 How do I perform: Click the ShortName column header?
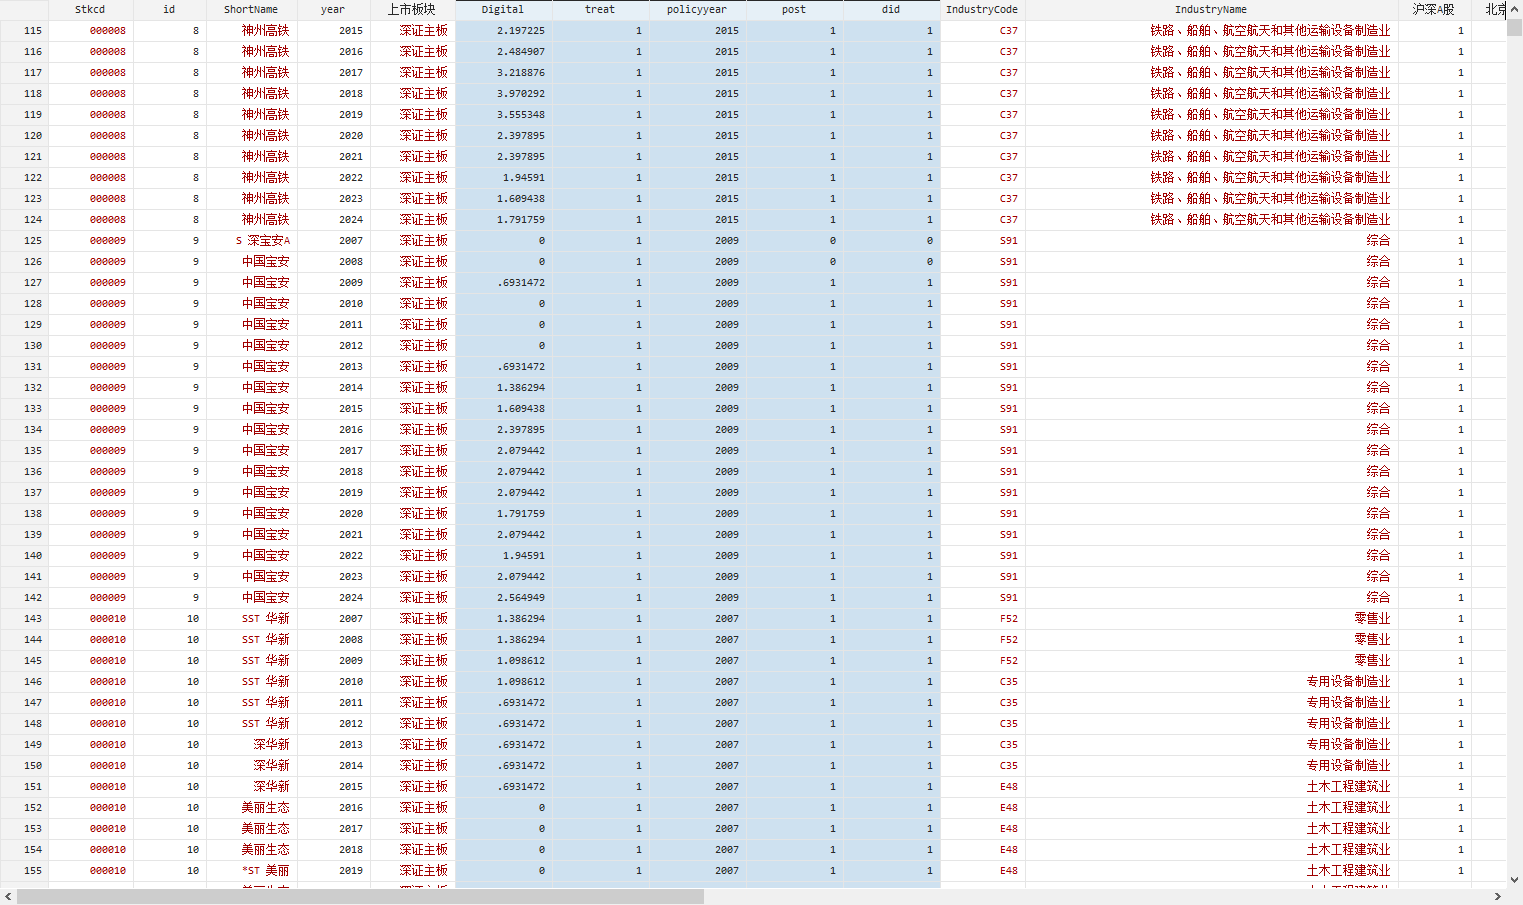tap(251, 9)
